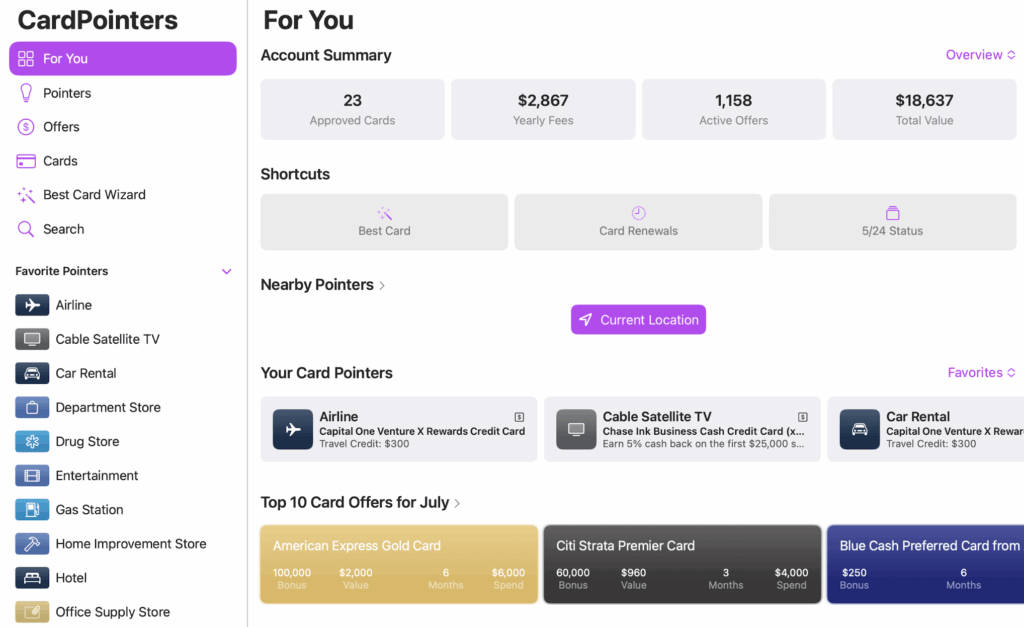1024x627 pixels.
Task: Select the Search sidebar item
Action: pos(63,229)
